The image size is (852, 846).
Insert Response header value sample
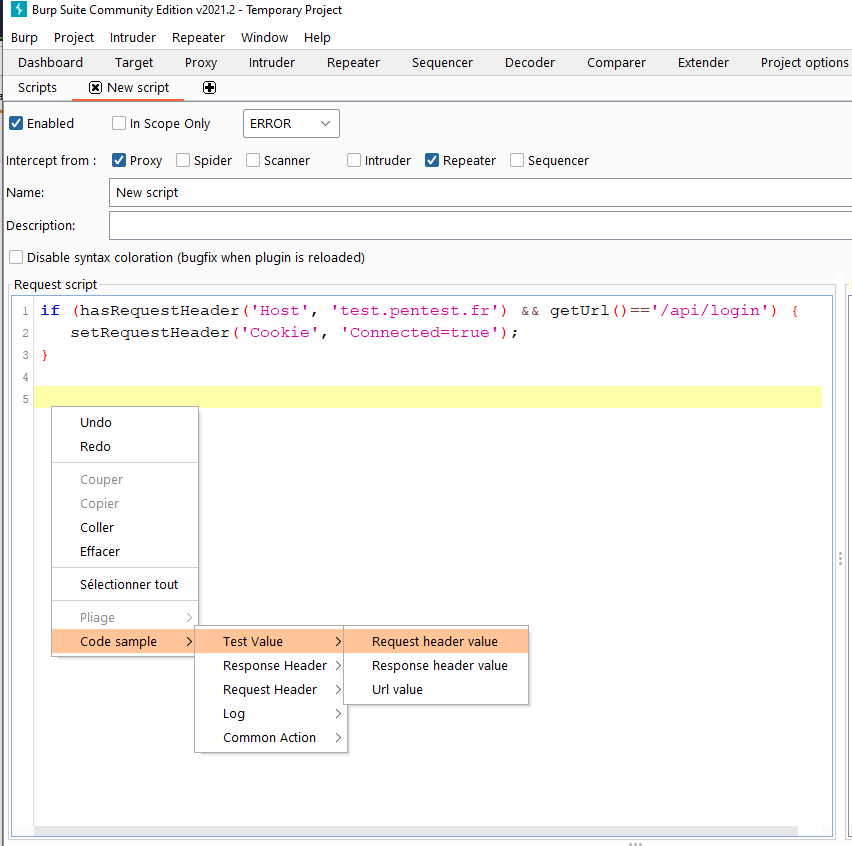[436, 665]
